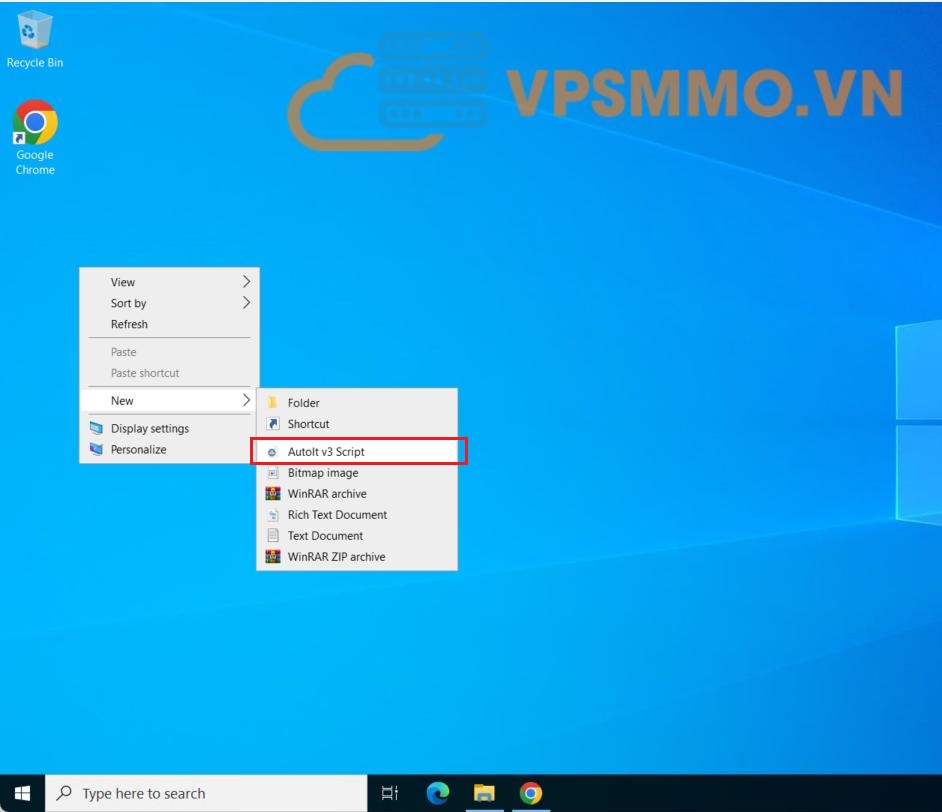Open the New submenu entry
Viewport: 942px width, 812px height.
pyautogui.click(x=123, y=400)
